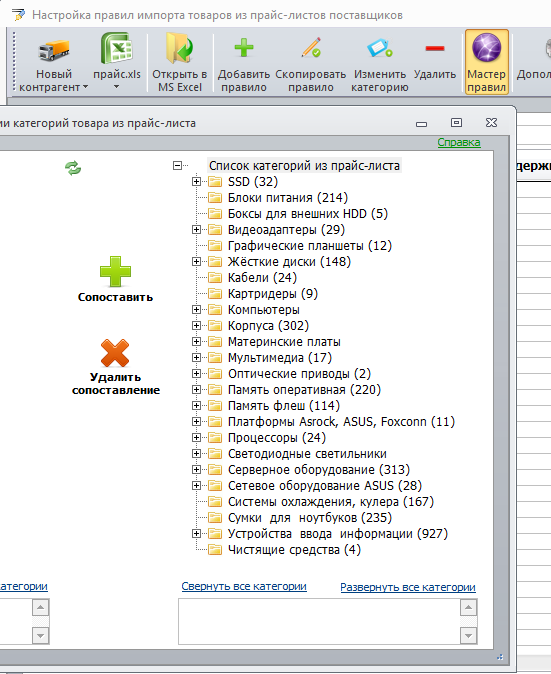The width and height of the screenshot is (551, 674).
Task: Select the Блоки питания (214) category
Action: 288,198
